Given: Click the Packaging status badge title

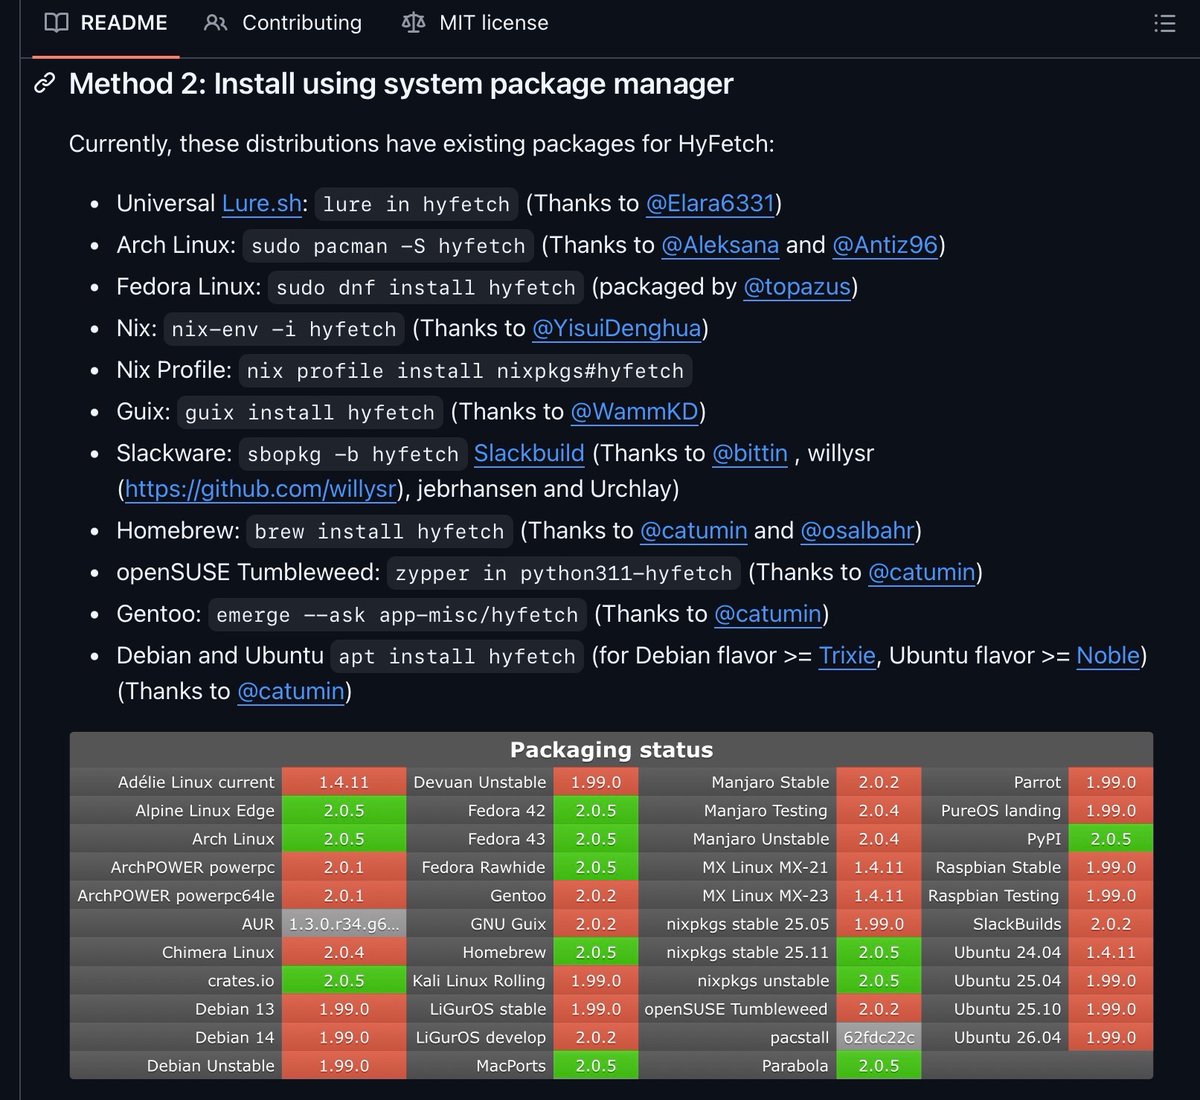Looking at the screenshot, I should coord(611,749).
